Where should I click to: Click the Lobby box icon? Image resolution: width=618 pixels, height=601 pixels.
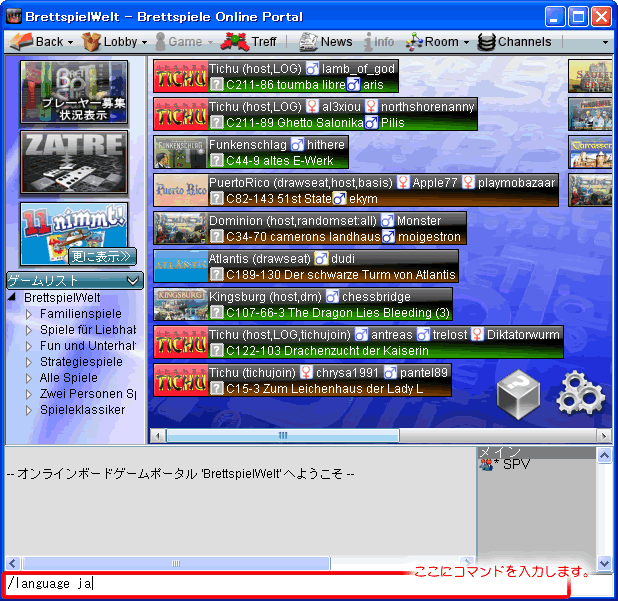(x=91, y=42)
